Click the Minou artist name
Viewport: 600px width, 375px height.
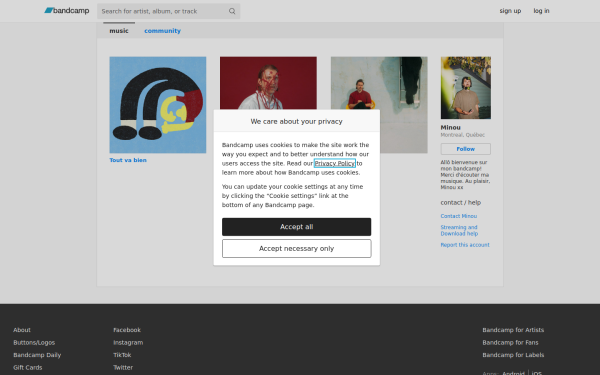click(x=450, y=127)
